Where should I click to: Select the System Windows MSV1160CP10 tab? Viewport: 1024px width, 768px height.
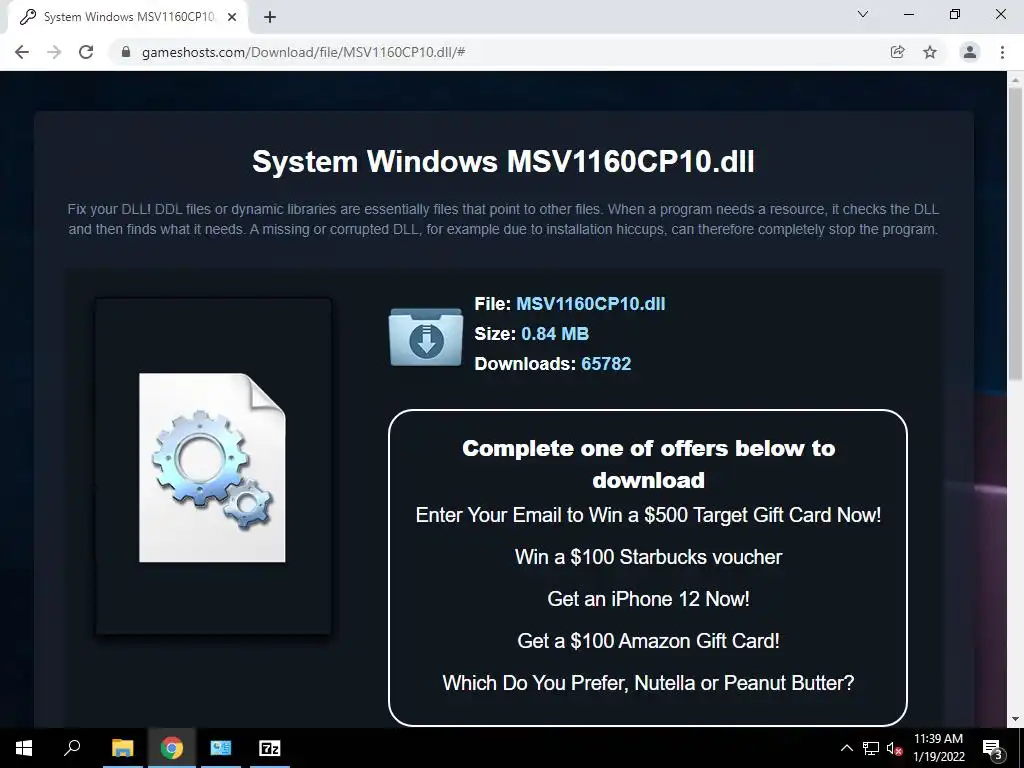pyautogui.click(x=127, y=17)
